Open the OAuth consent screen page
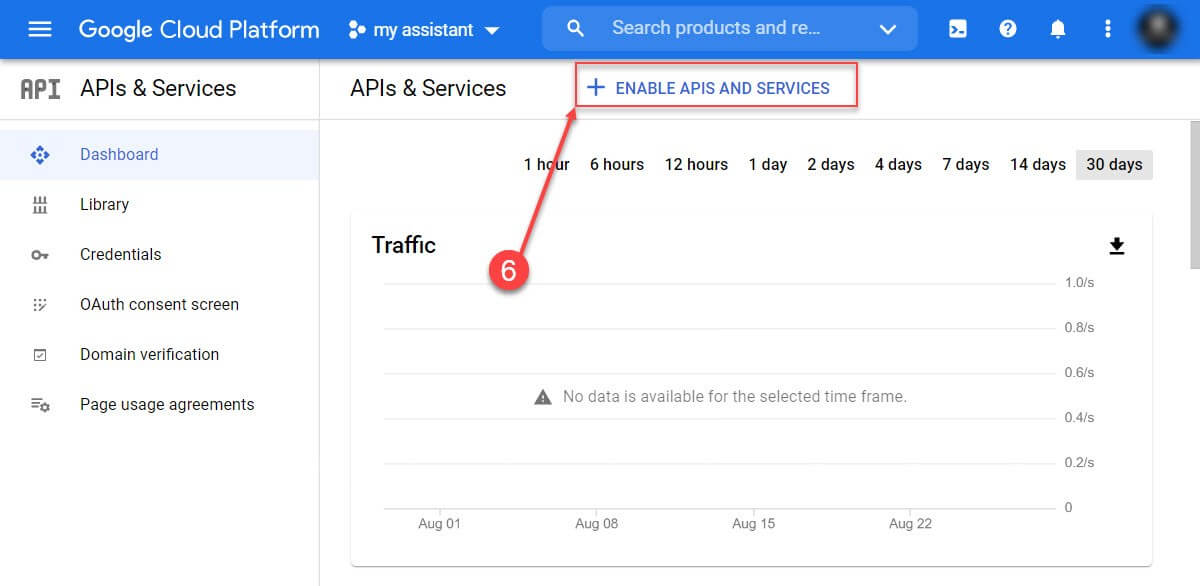This screenshot has height=586, width=1200. click(158, 304)
